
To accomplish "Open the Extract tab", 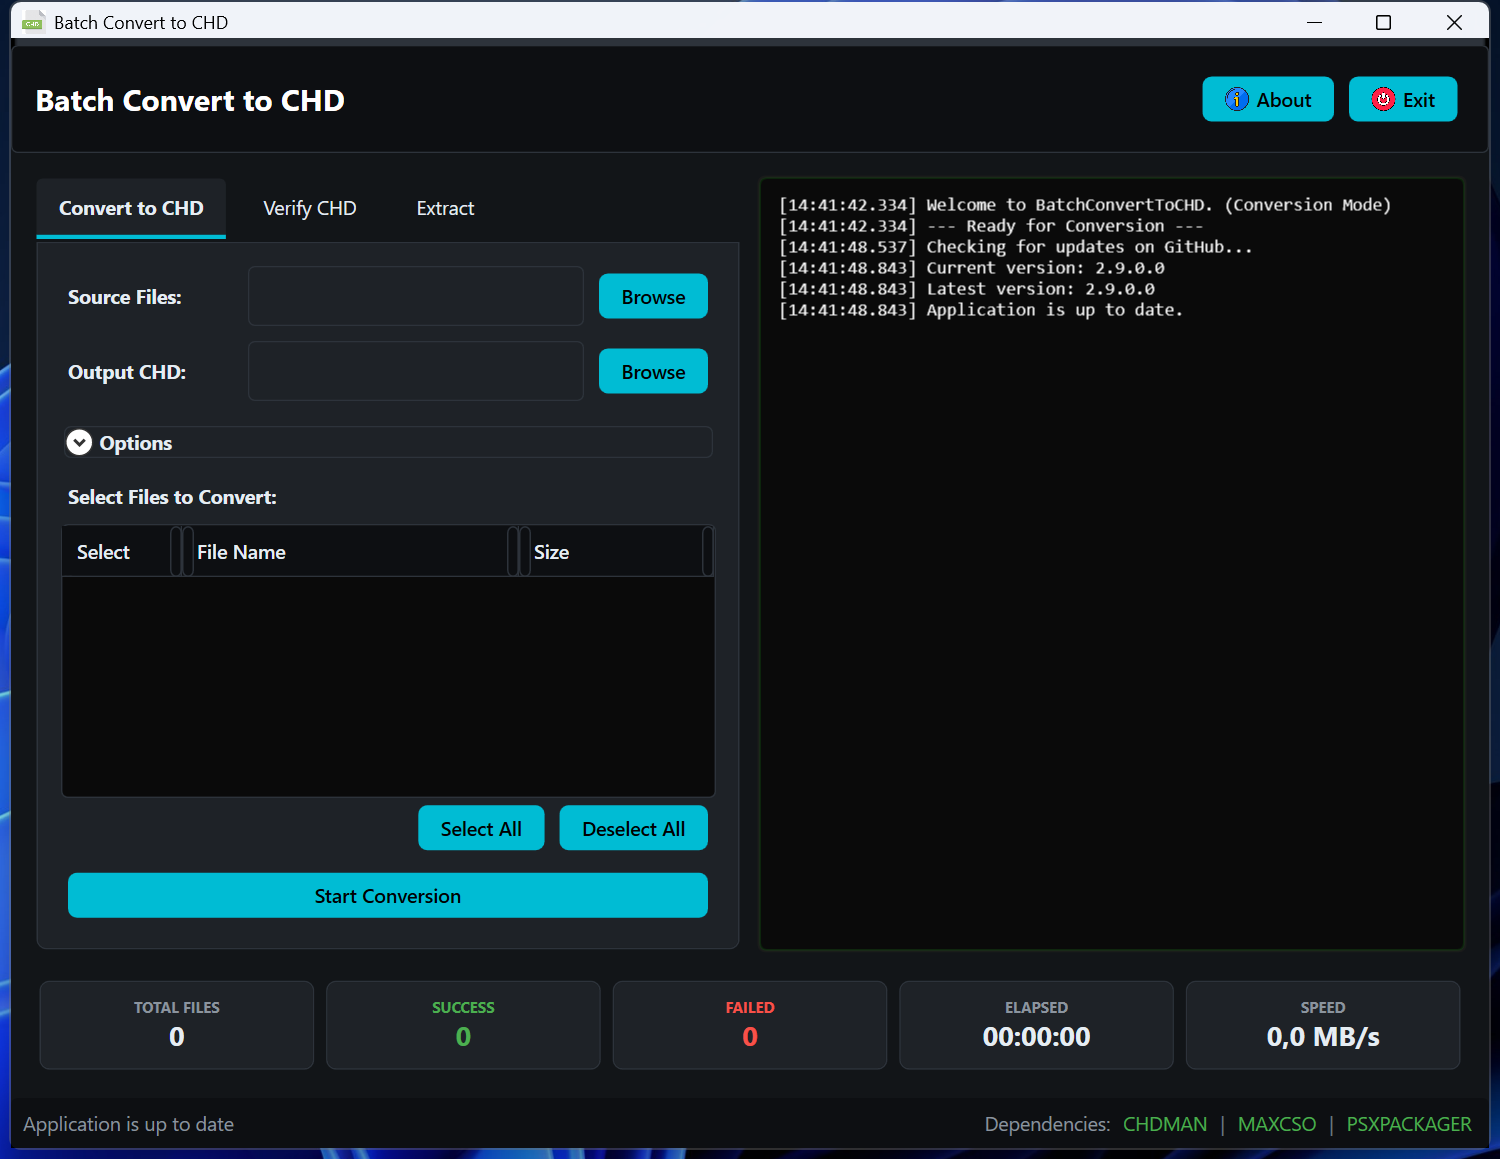I will click(445, 208).
